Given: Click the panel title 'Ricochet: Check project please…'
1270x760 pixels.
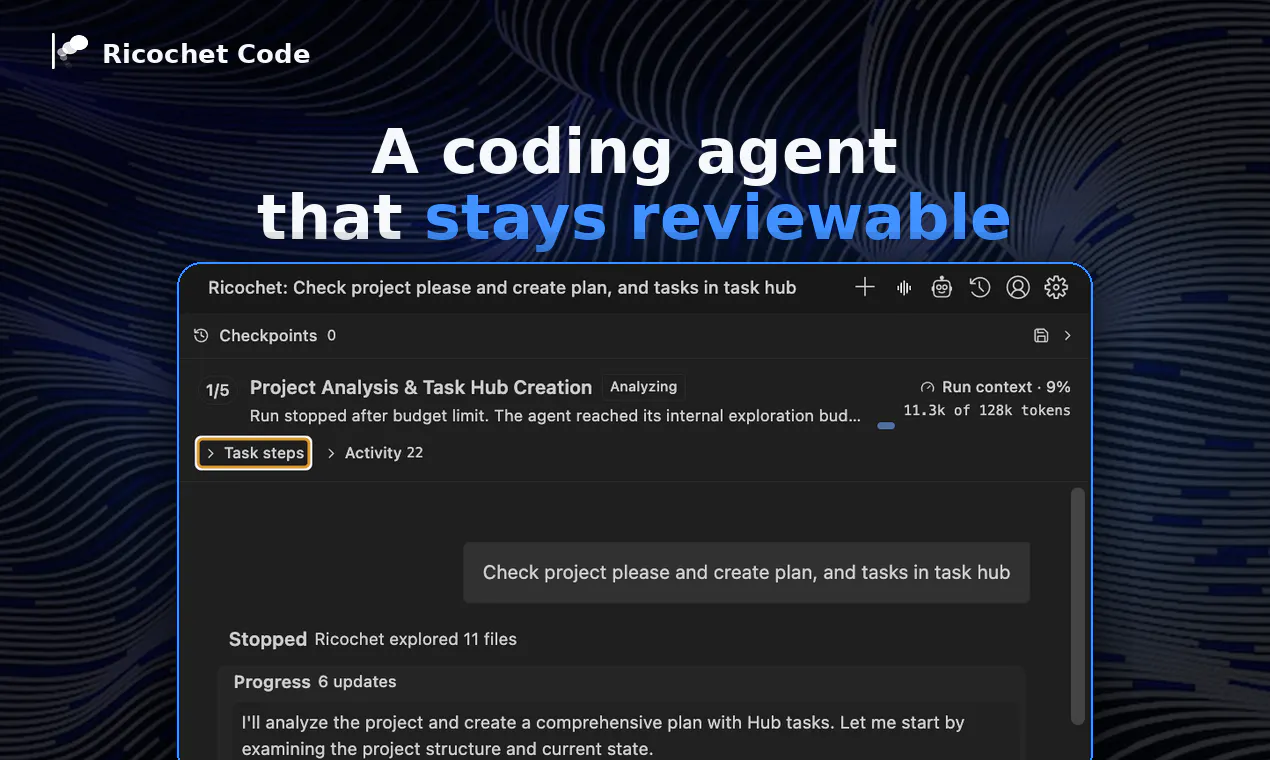Looking at the screenshot, I should pos(502,288).
